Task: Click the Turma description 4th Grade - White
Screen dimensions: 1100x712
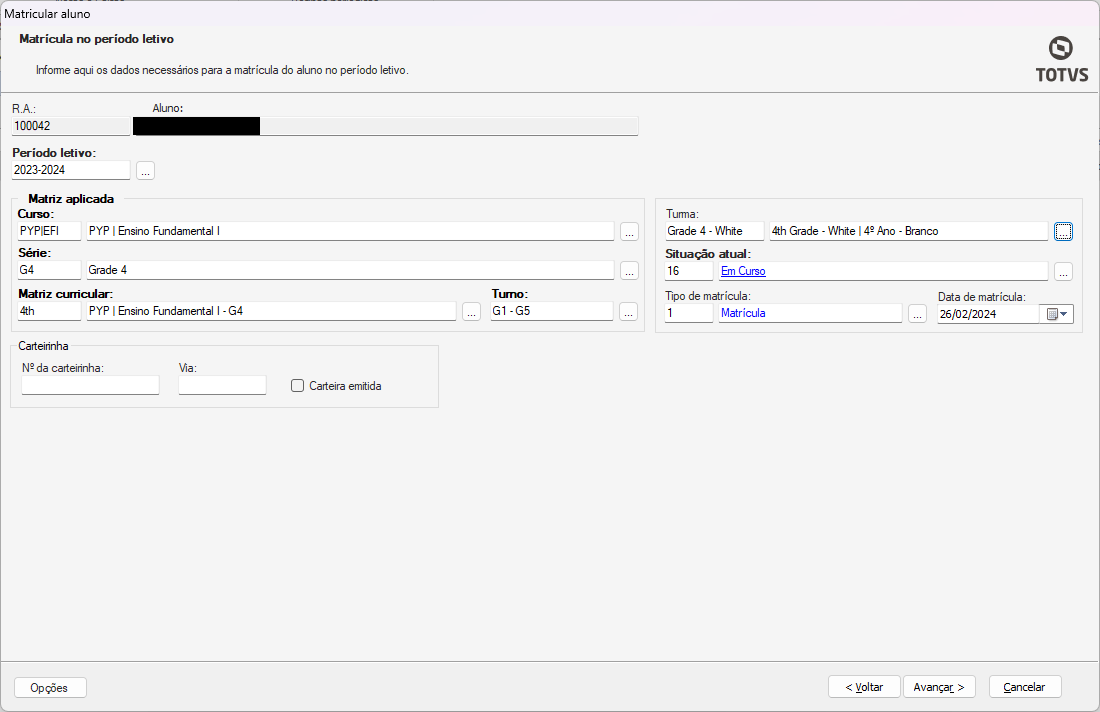Action: click(908, 231)
